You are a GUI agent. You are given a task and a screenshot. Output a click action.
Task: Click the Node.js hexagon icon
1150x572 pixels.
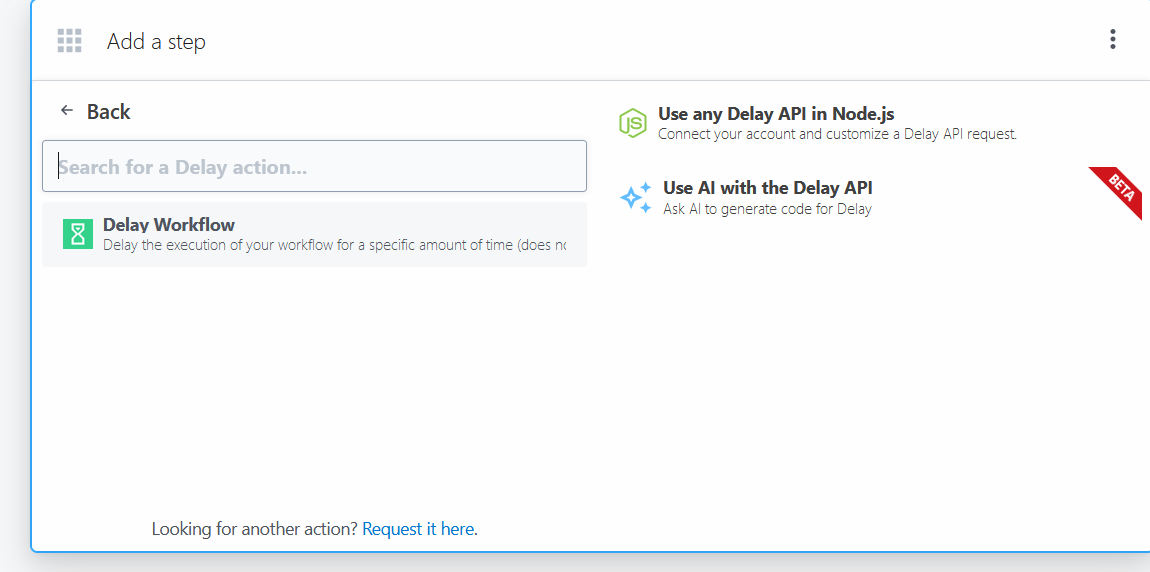(632, 122)
